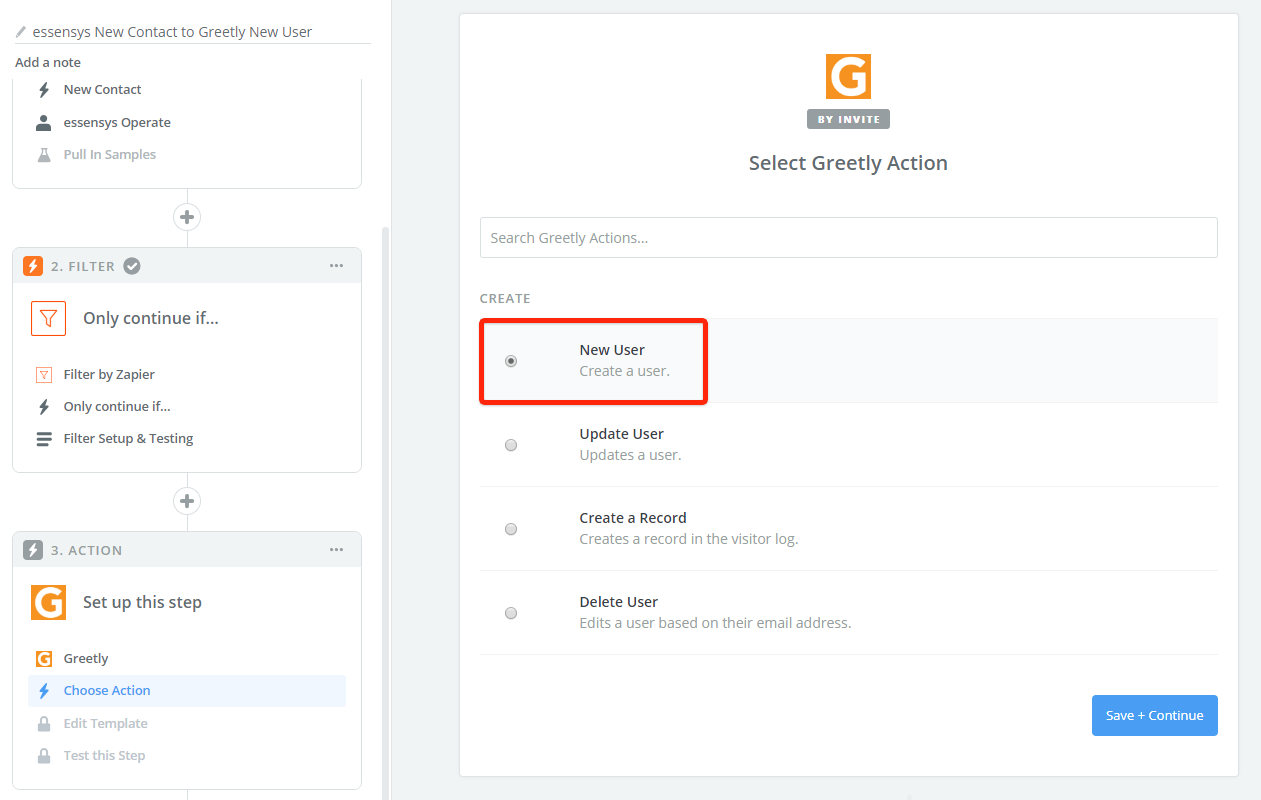The height and width of the screenshot is (800, 1261).
Task: Click the lightning icon beside New Contact
Action: pos(43,90)
